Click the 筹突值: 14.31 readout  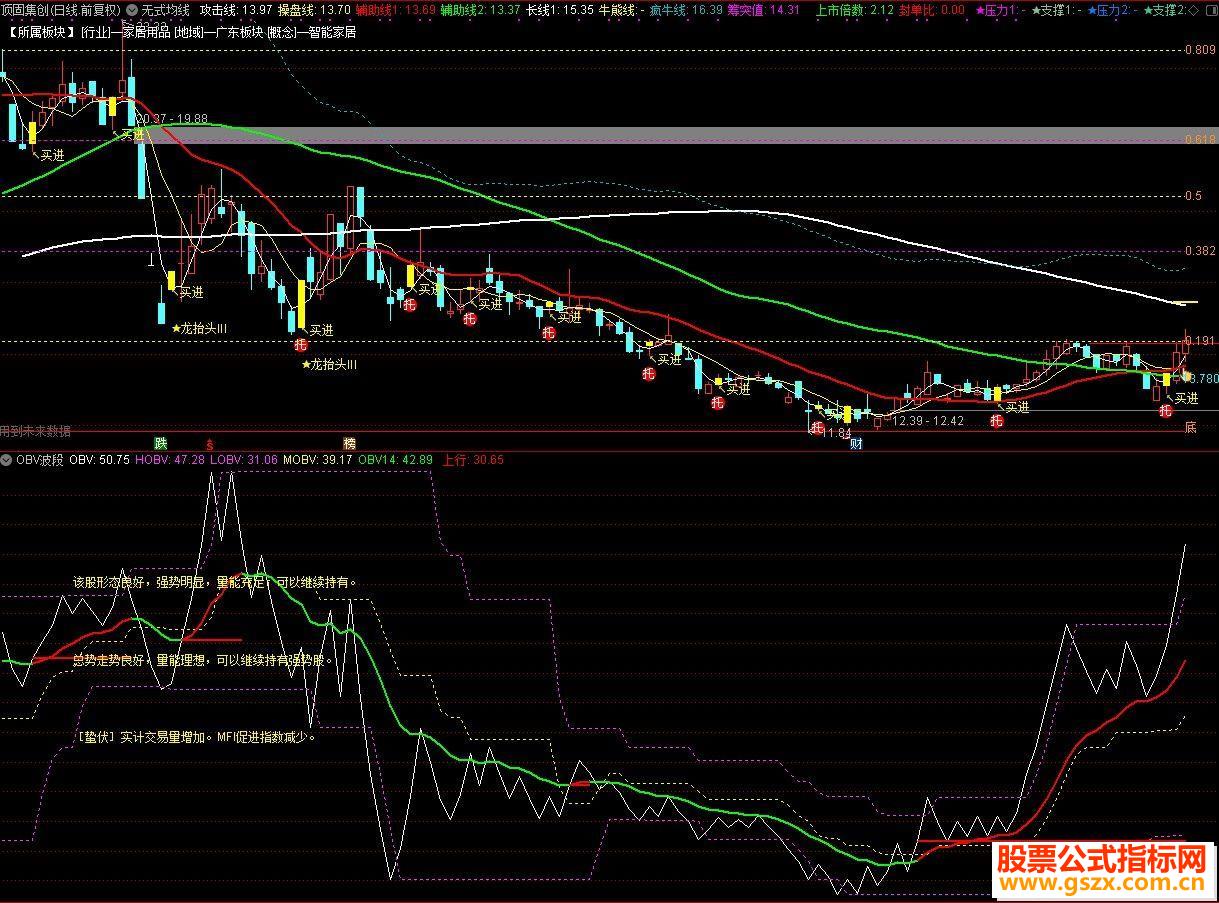coord(763,10)
